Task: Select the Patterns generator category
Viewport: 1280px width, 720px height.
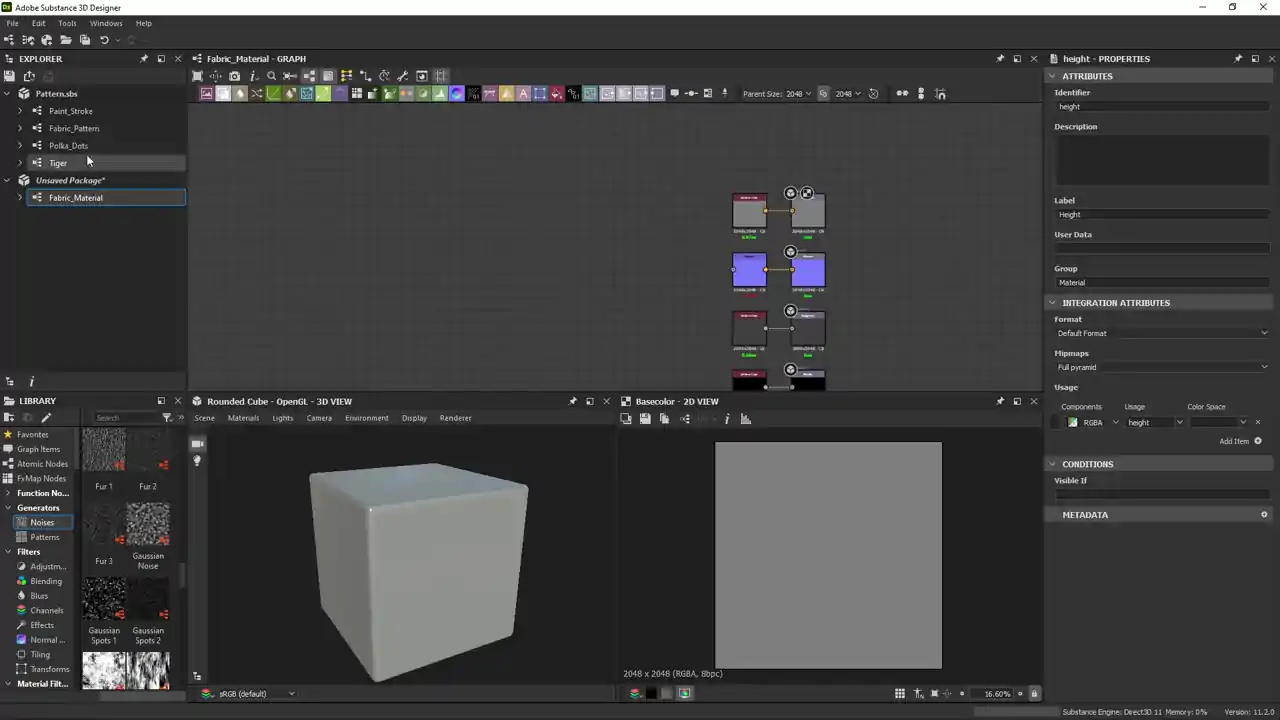Action: tap(44, 537)
